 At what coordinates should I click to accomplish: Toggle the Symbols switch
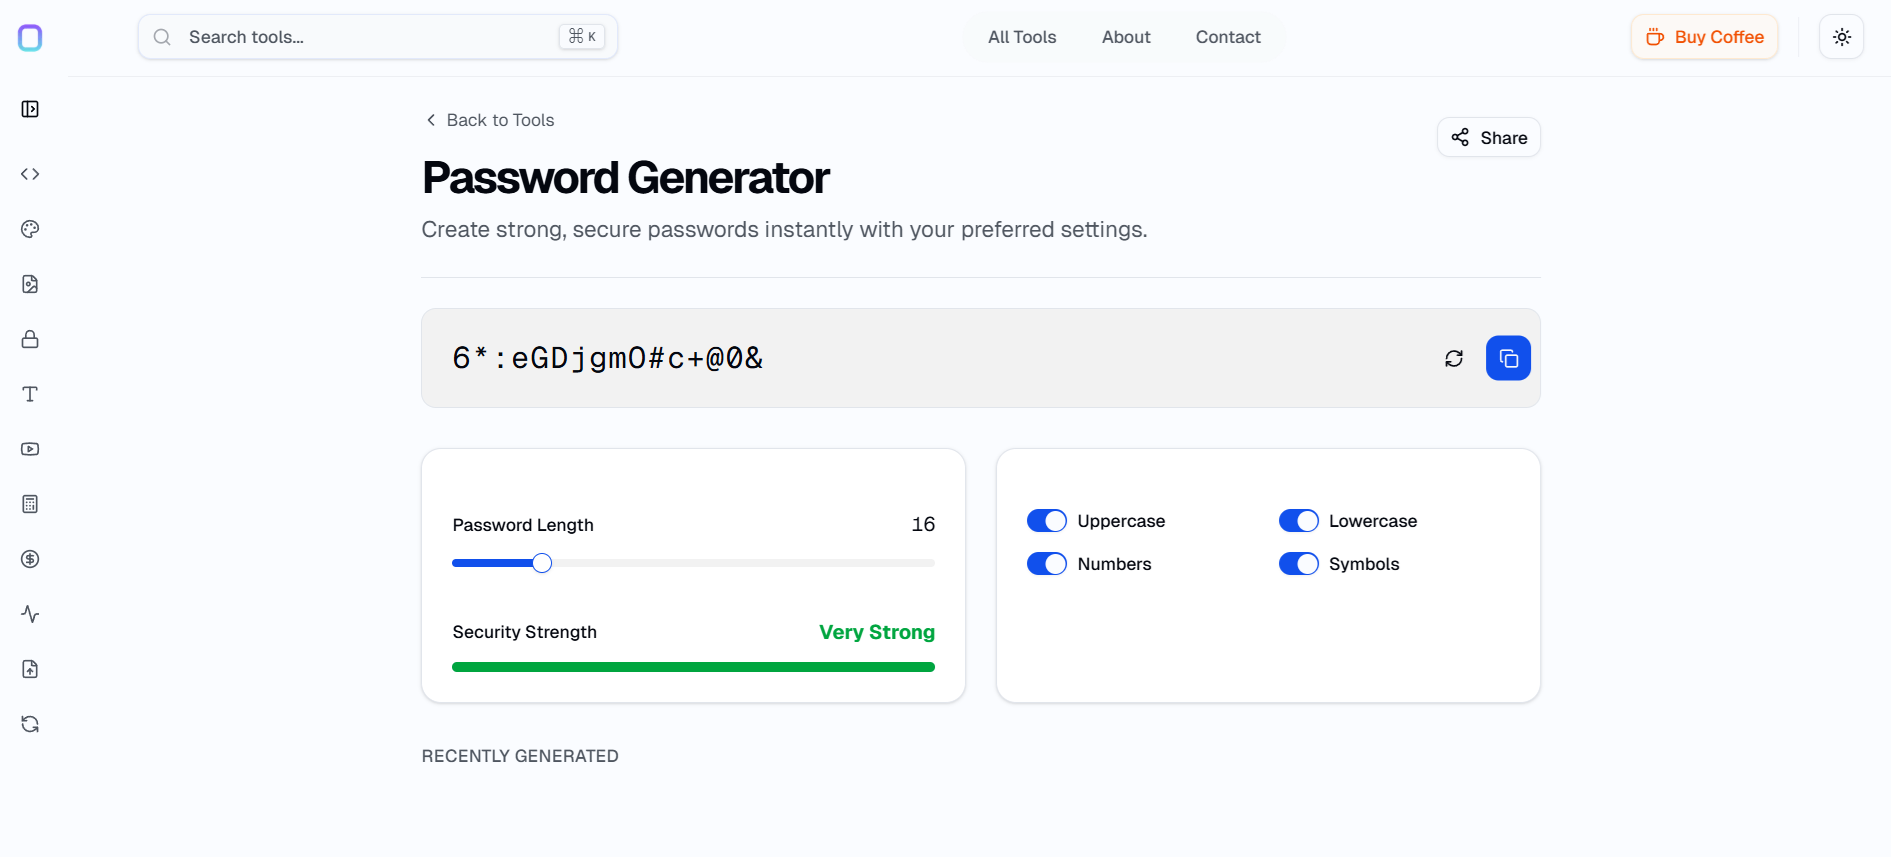(1299, 564)
